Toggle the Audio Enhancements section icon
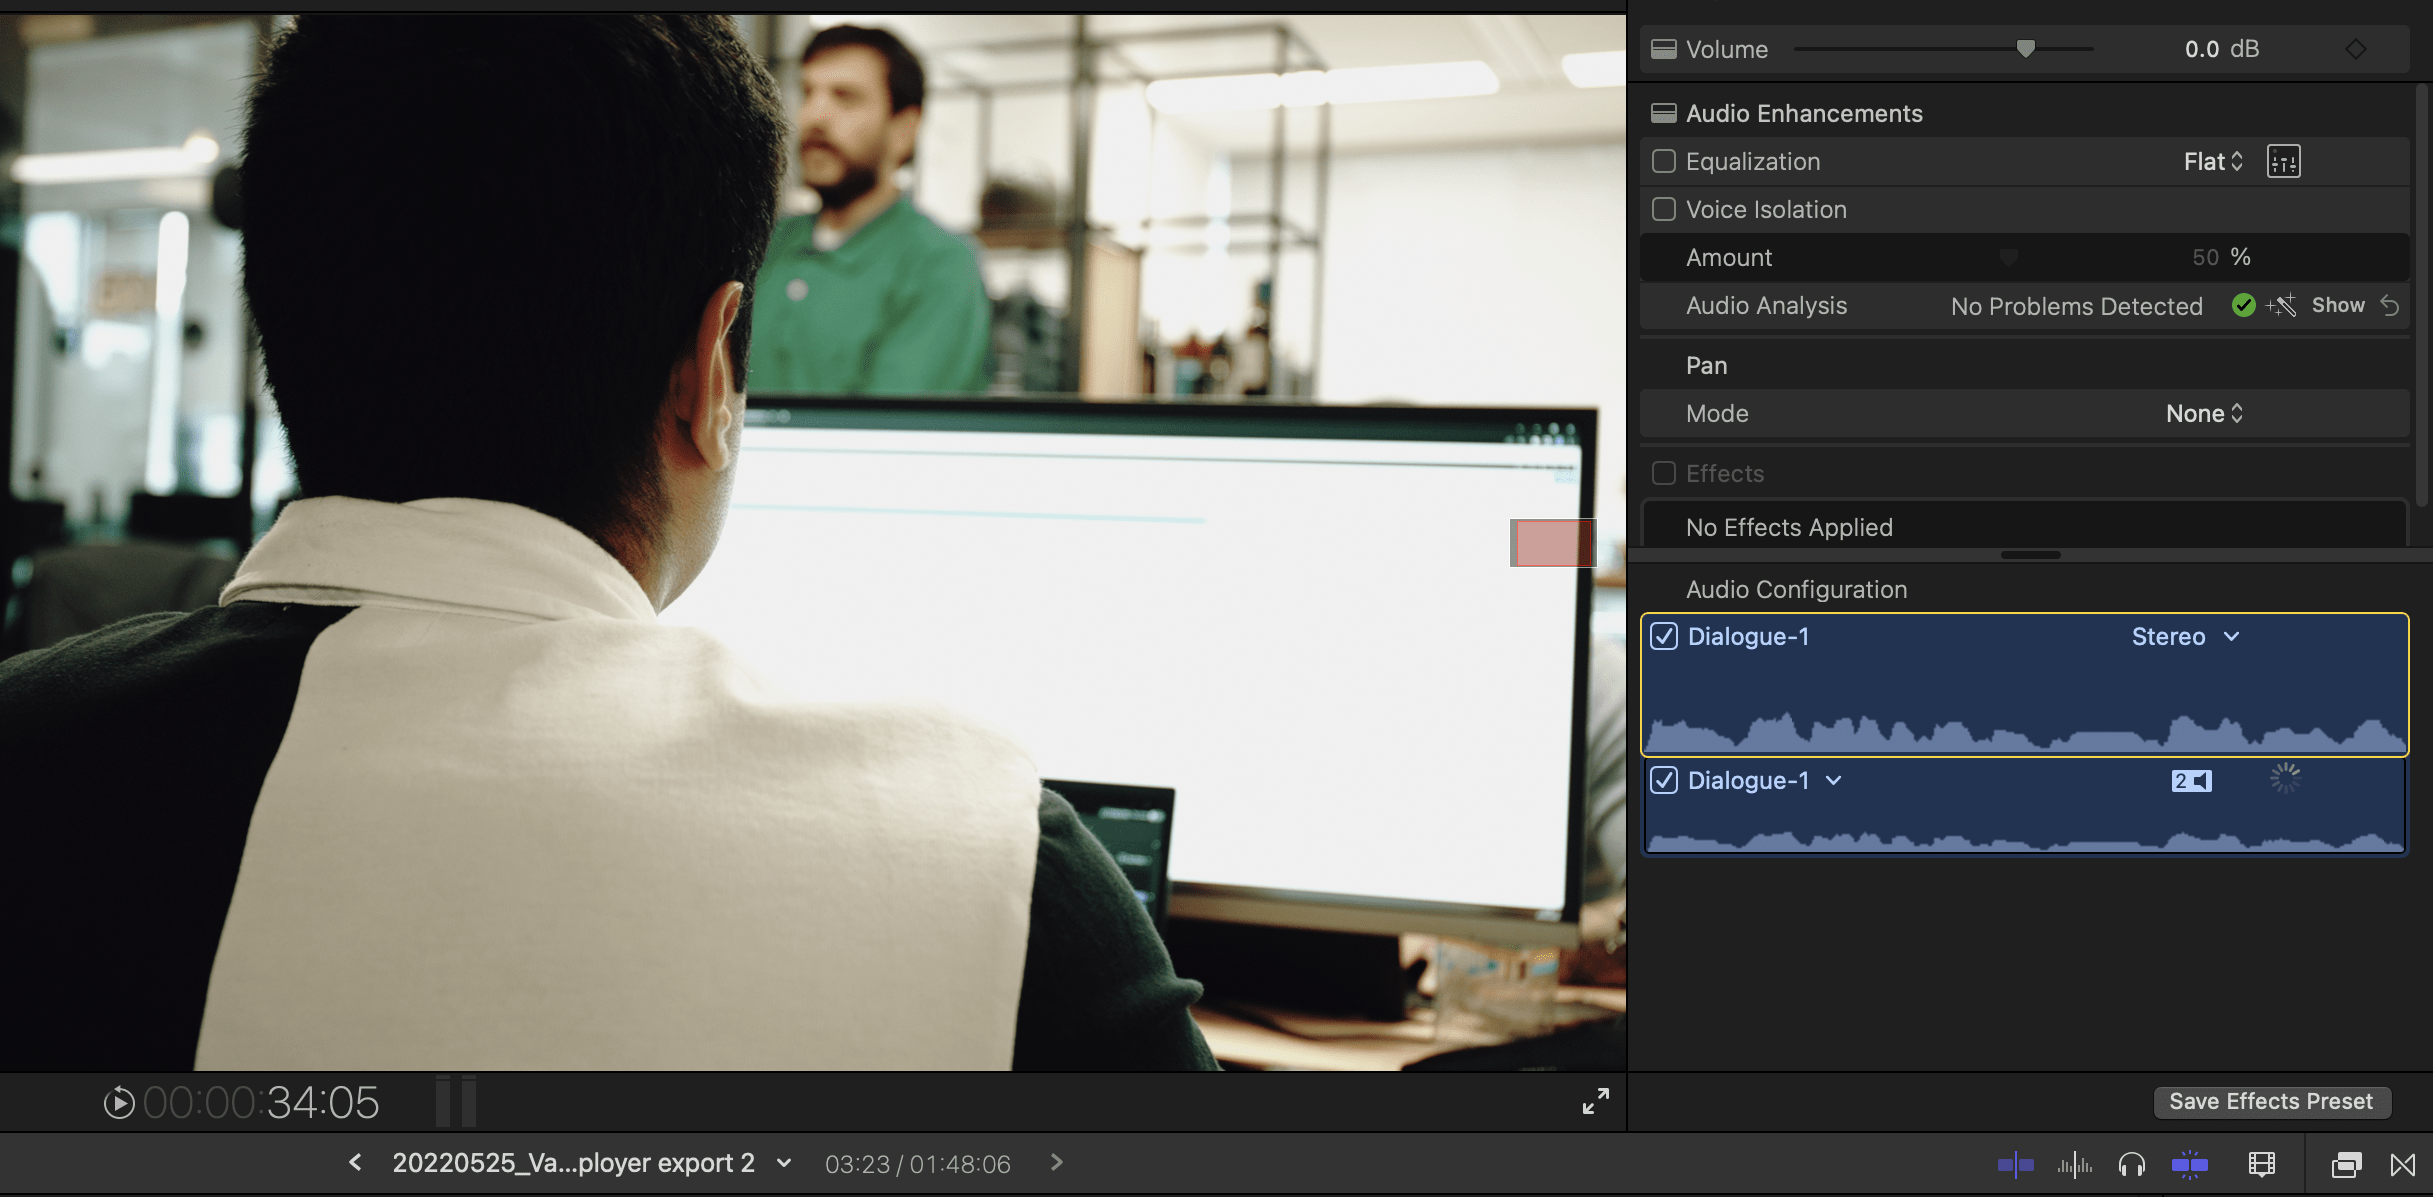 click(1663, 113)
